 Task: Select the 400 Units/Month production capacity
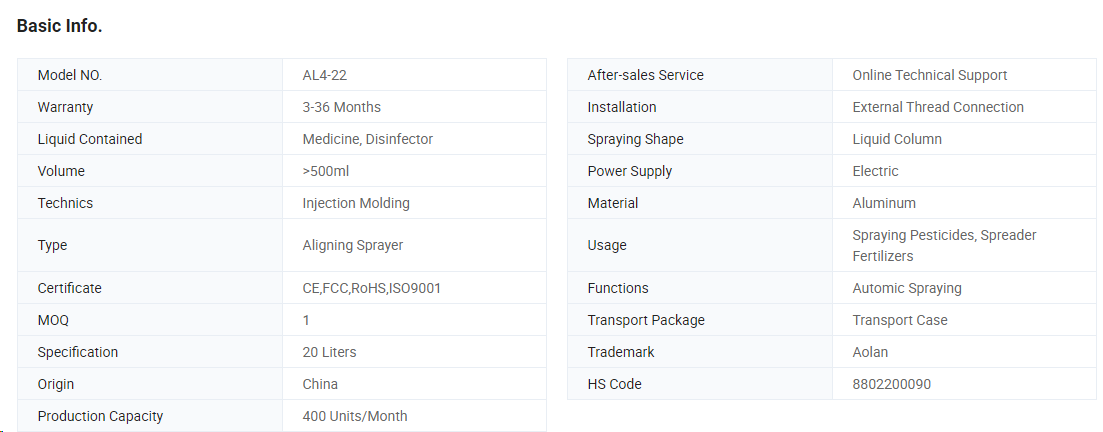[x=354, y=416]
